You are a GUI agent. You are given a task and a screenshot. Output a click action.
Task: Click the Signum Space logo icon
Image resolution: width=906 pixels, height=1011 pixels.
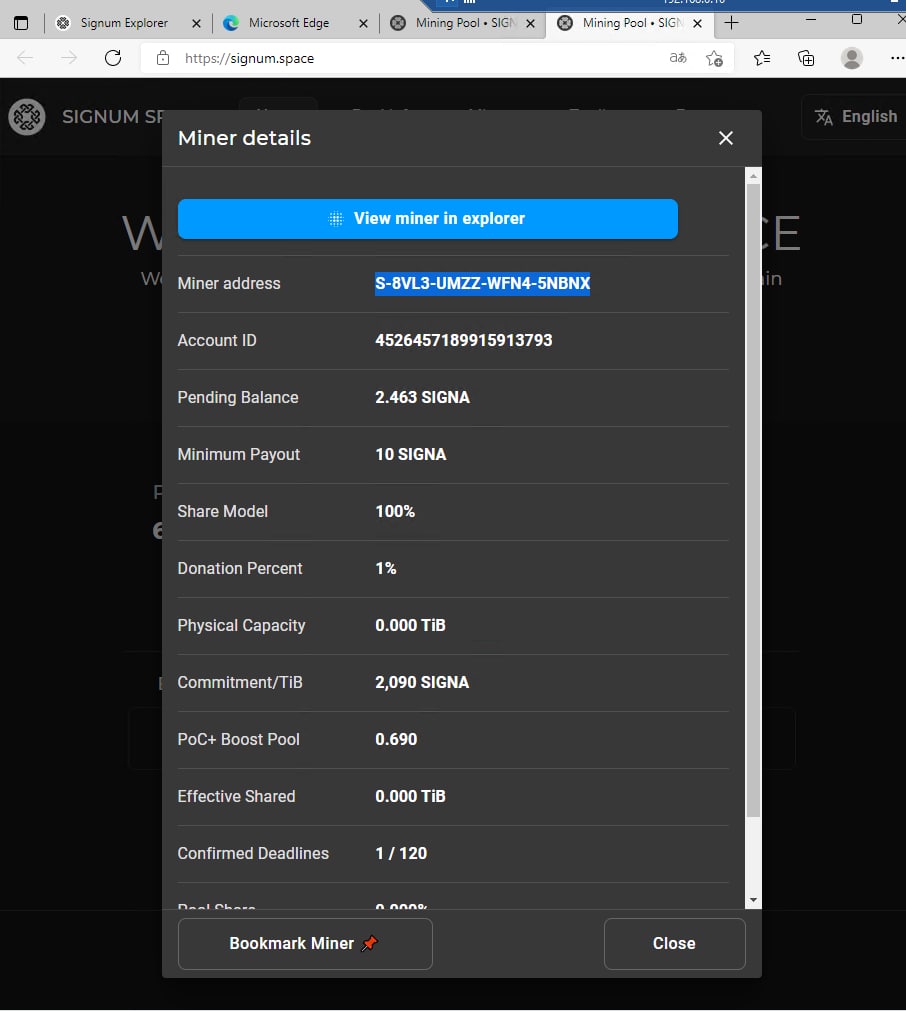coord(27,117)
